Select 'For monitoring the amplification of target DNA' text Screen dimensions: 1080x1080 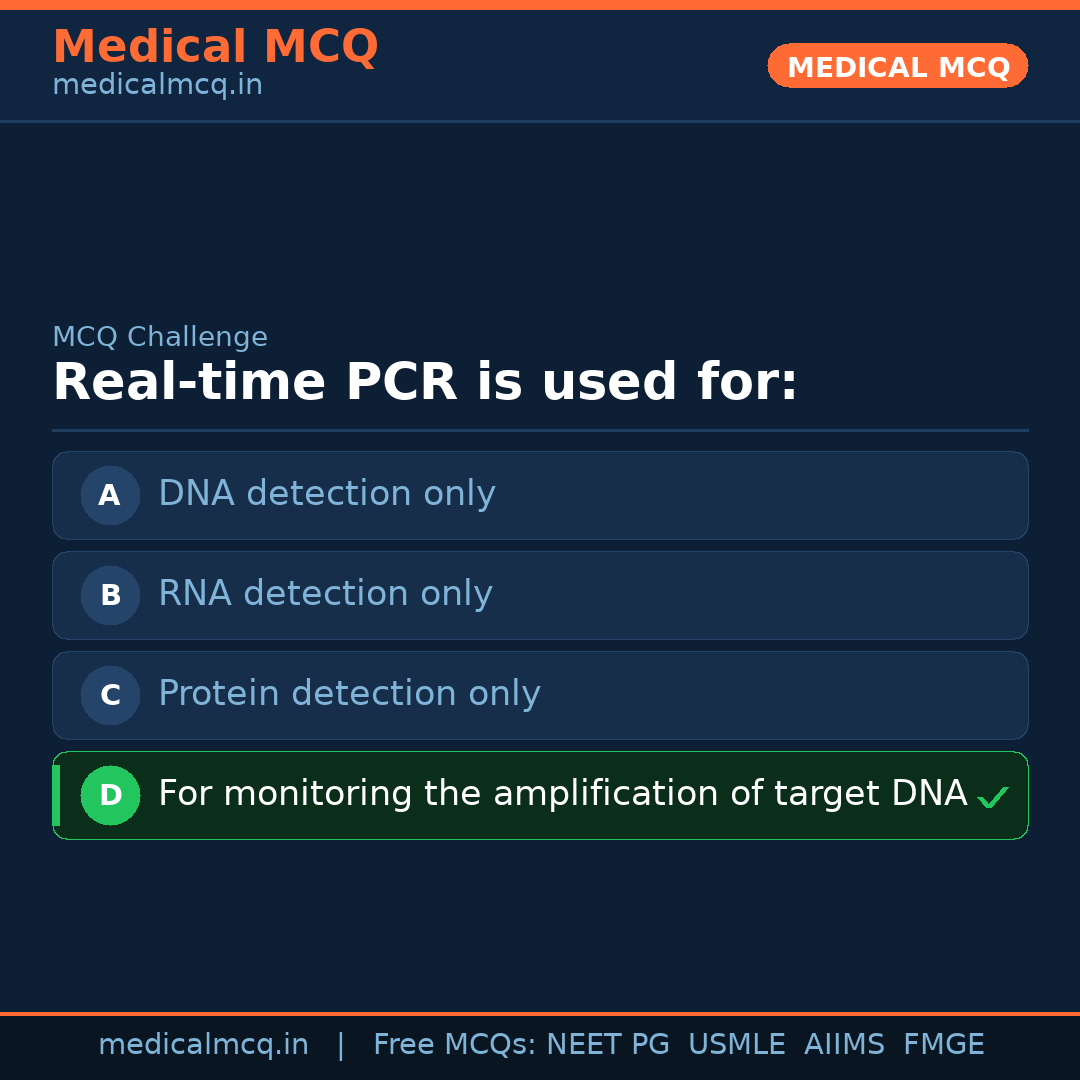[x=562, y=794]
